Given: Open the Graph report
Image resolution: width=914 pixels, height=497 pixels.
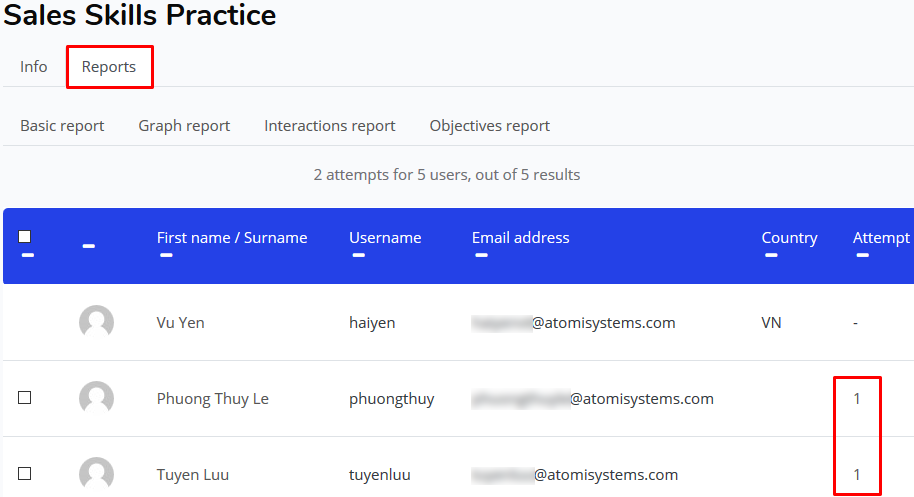Looking at the screenshot, I should [184, 126].
